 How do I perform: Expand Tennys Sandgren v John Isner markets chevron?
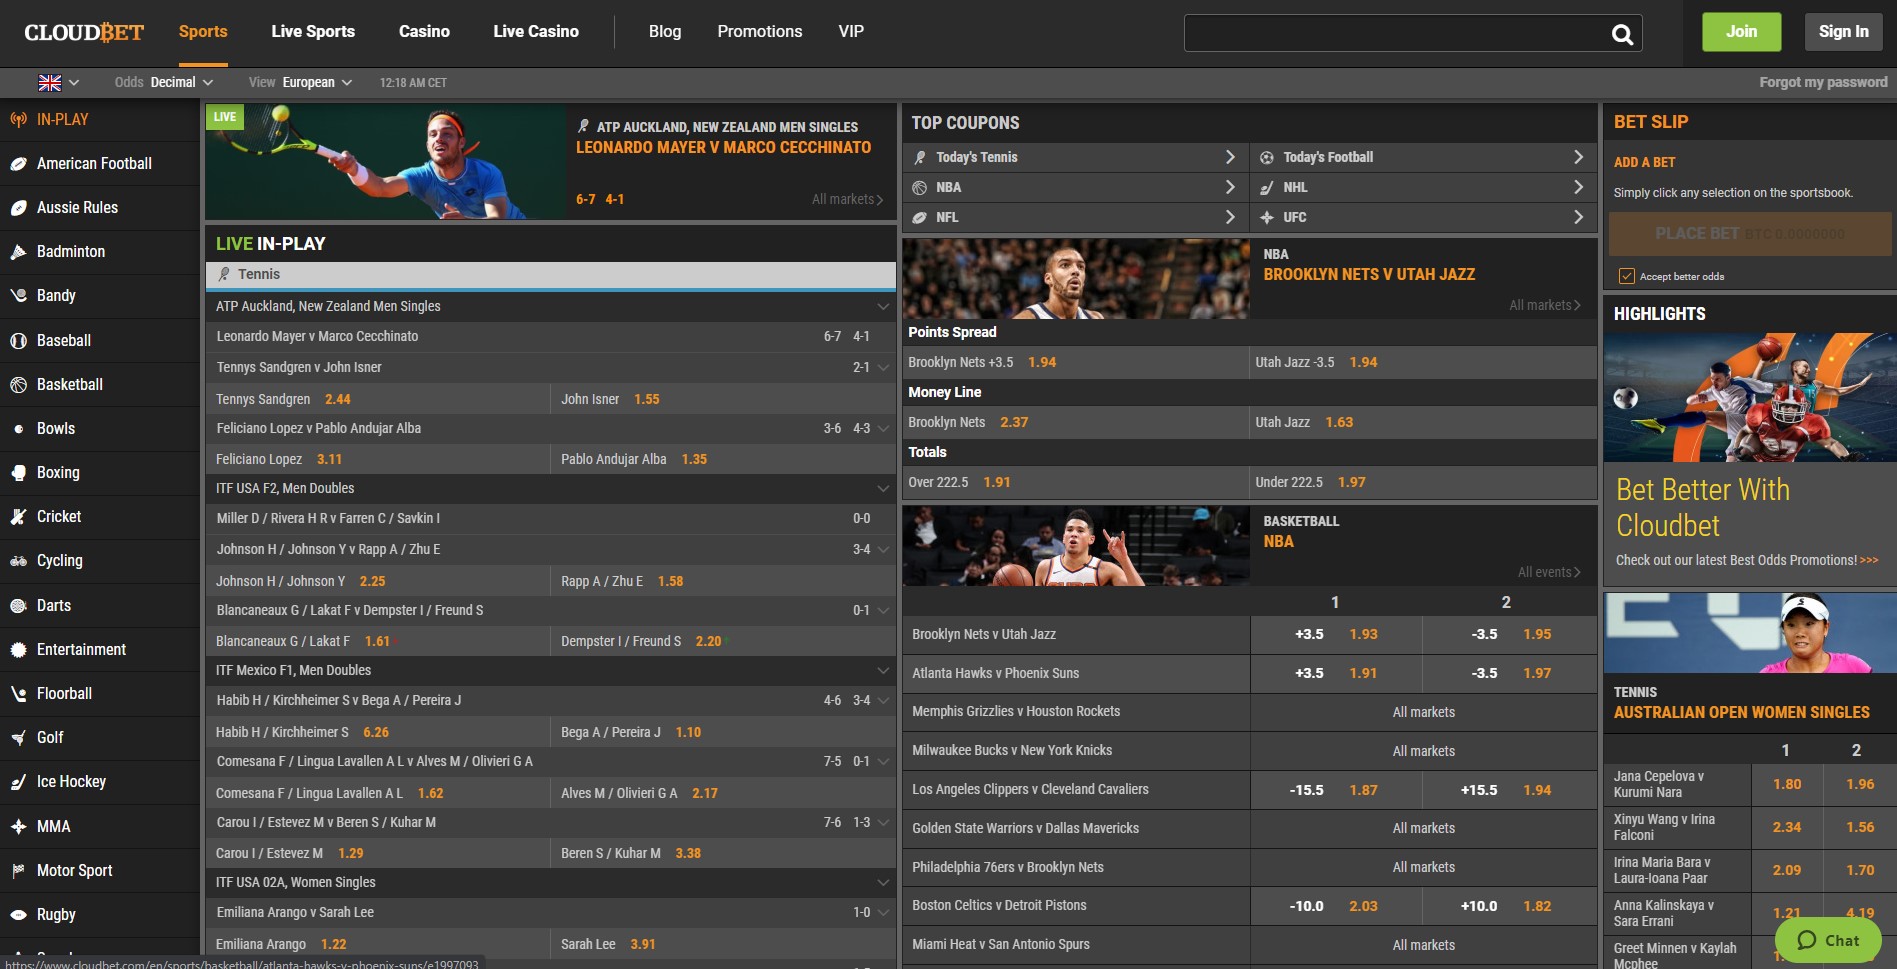coord(883,368)
